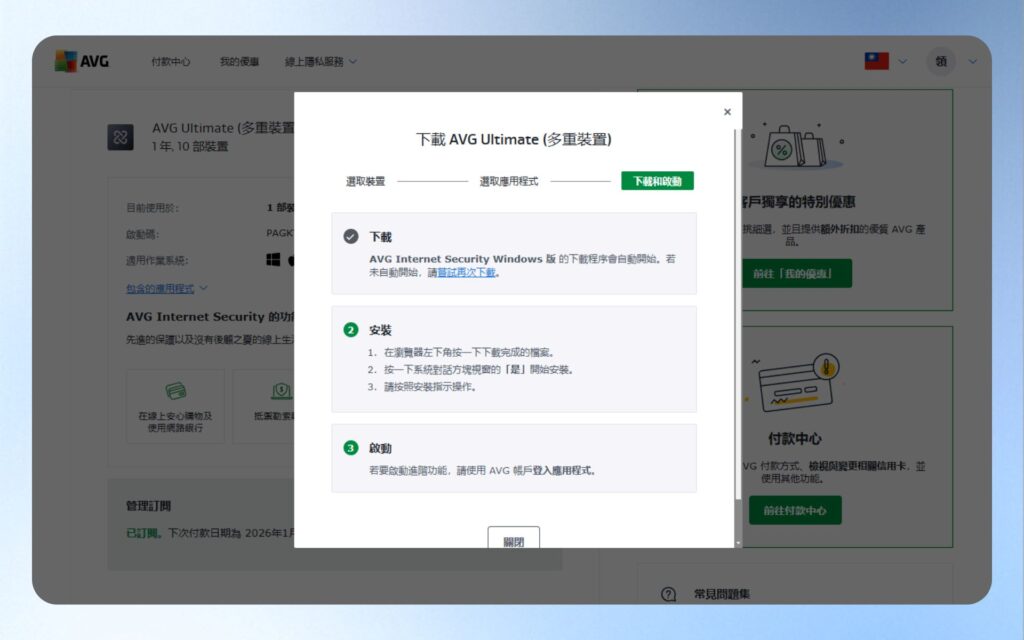Click the download step checkmark icon
This screenshot has width=1024, height=640.
(x=351, y=236)
